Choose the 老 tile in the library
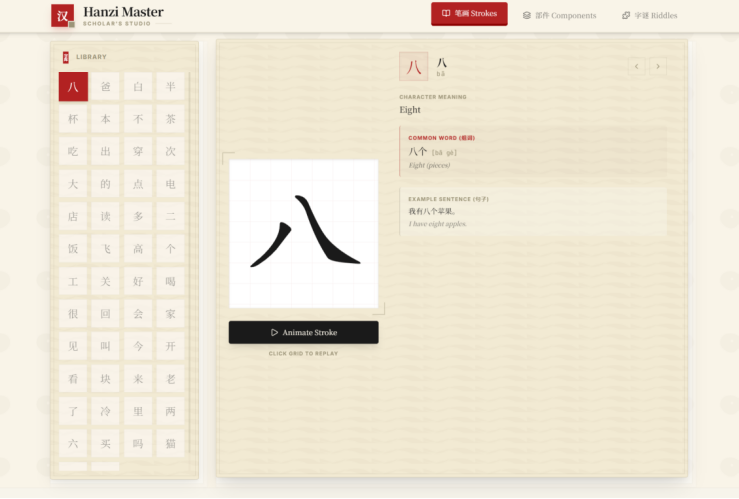This screenshot has height=499, width=739. pyautogui.click(x=171, y=379)
